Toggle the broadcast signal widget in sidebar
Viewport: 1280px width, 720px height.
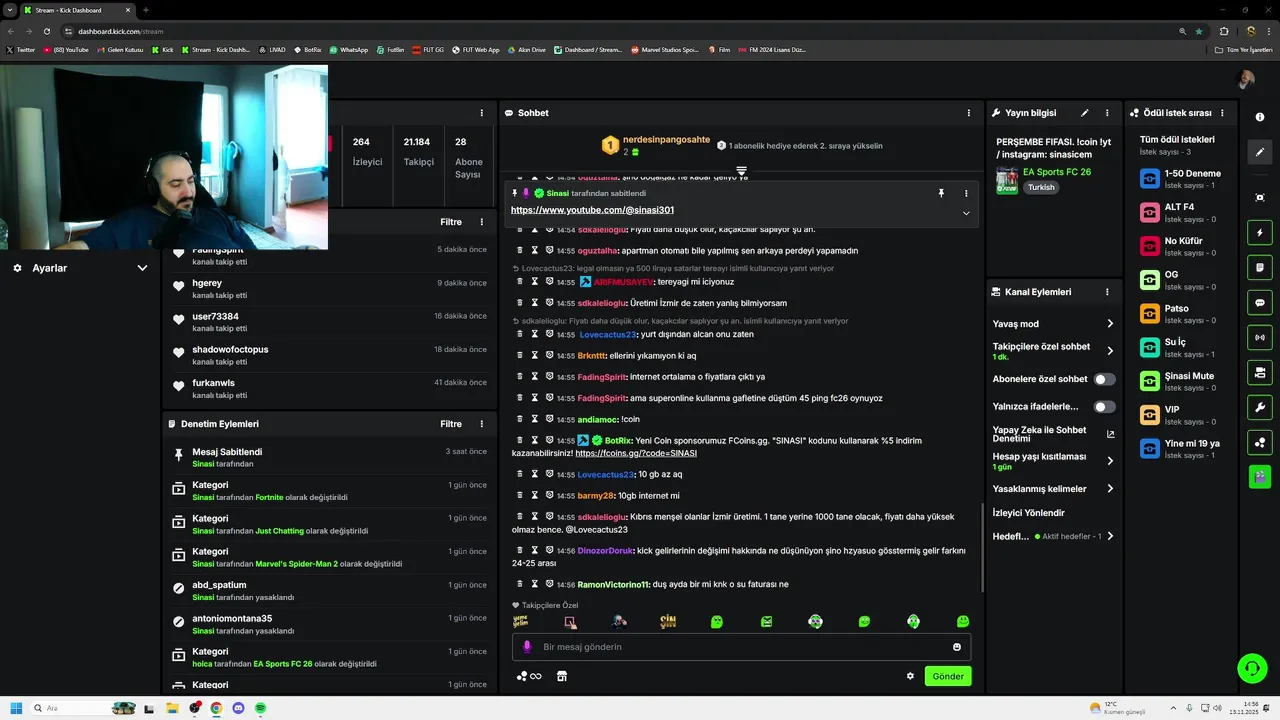pos(1260,337)
